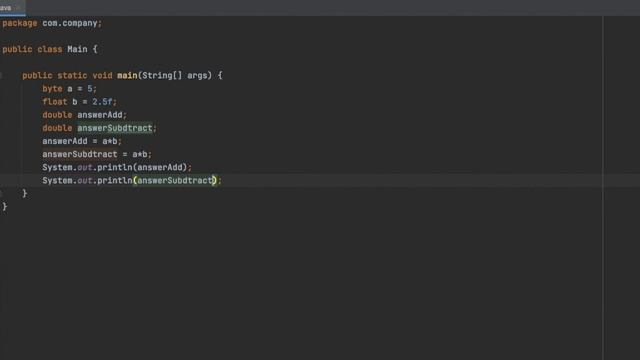
Task: Click 'answerSubdtract' in the assignment line
Action: 80,154
